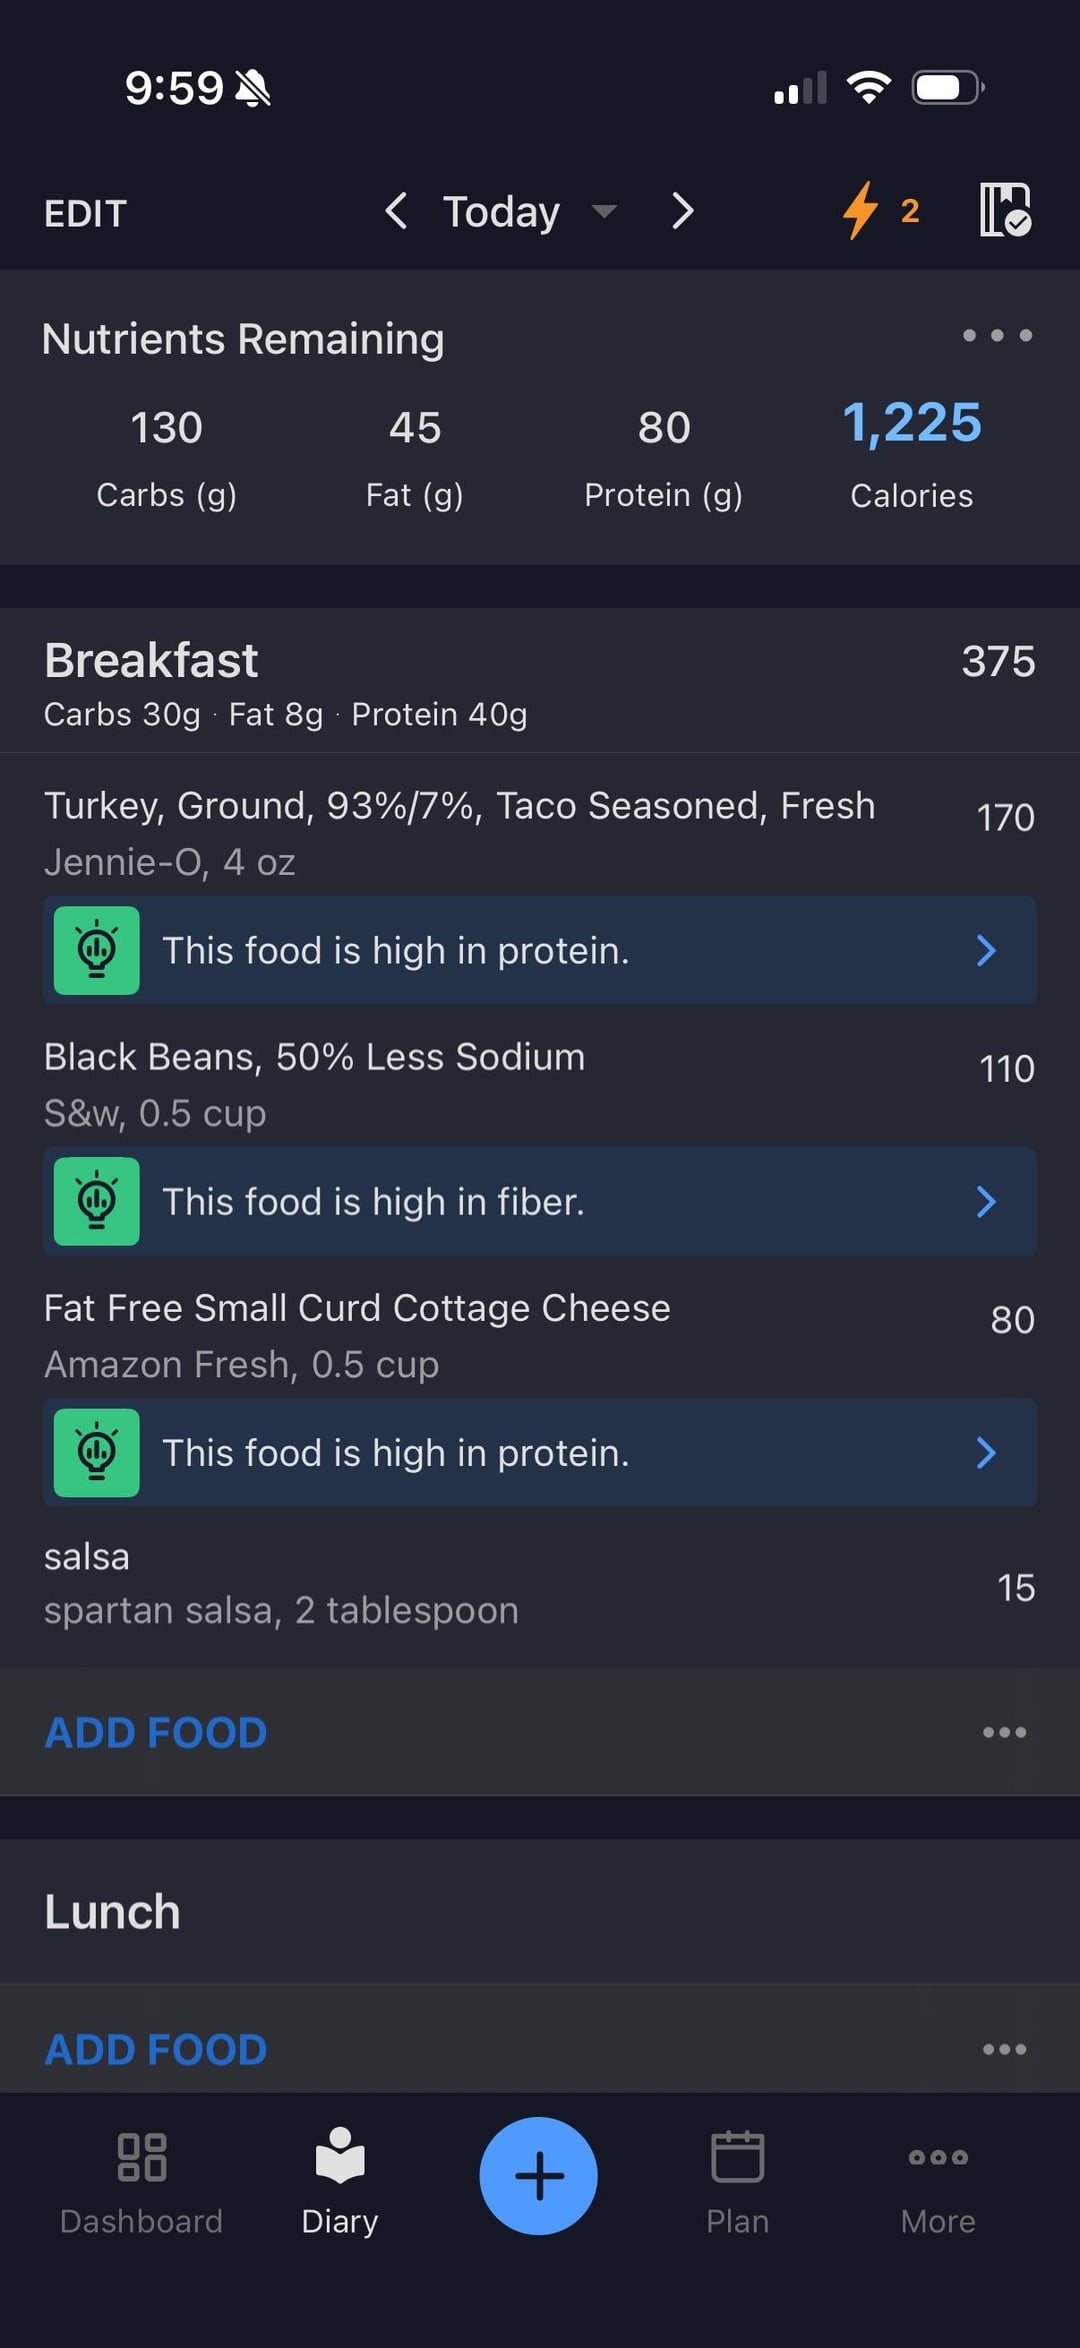Expand the high in fiber insight

[540, 1201]
